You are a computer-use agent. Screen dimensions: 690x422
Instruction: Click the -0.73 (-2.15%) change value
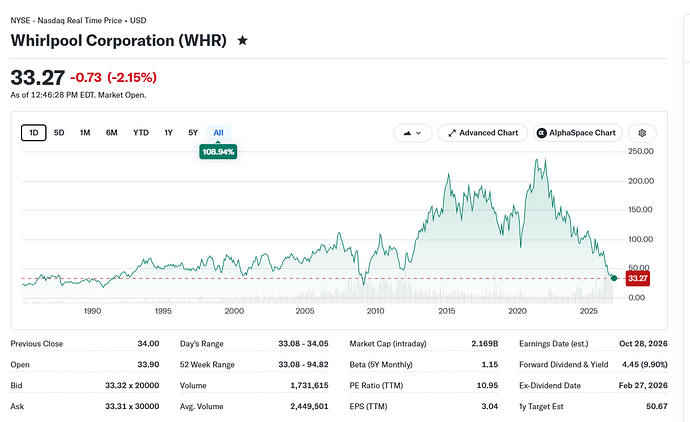tap(114, 78)
